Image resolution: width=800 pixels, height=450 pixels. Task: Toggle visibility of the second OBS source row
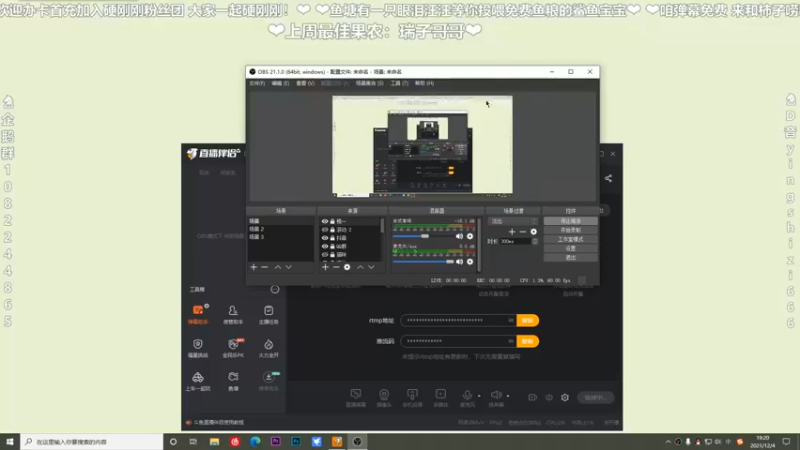coord(324,230)
